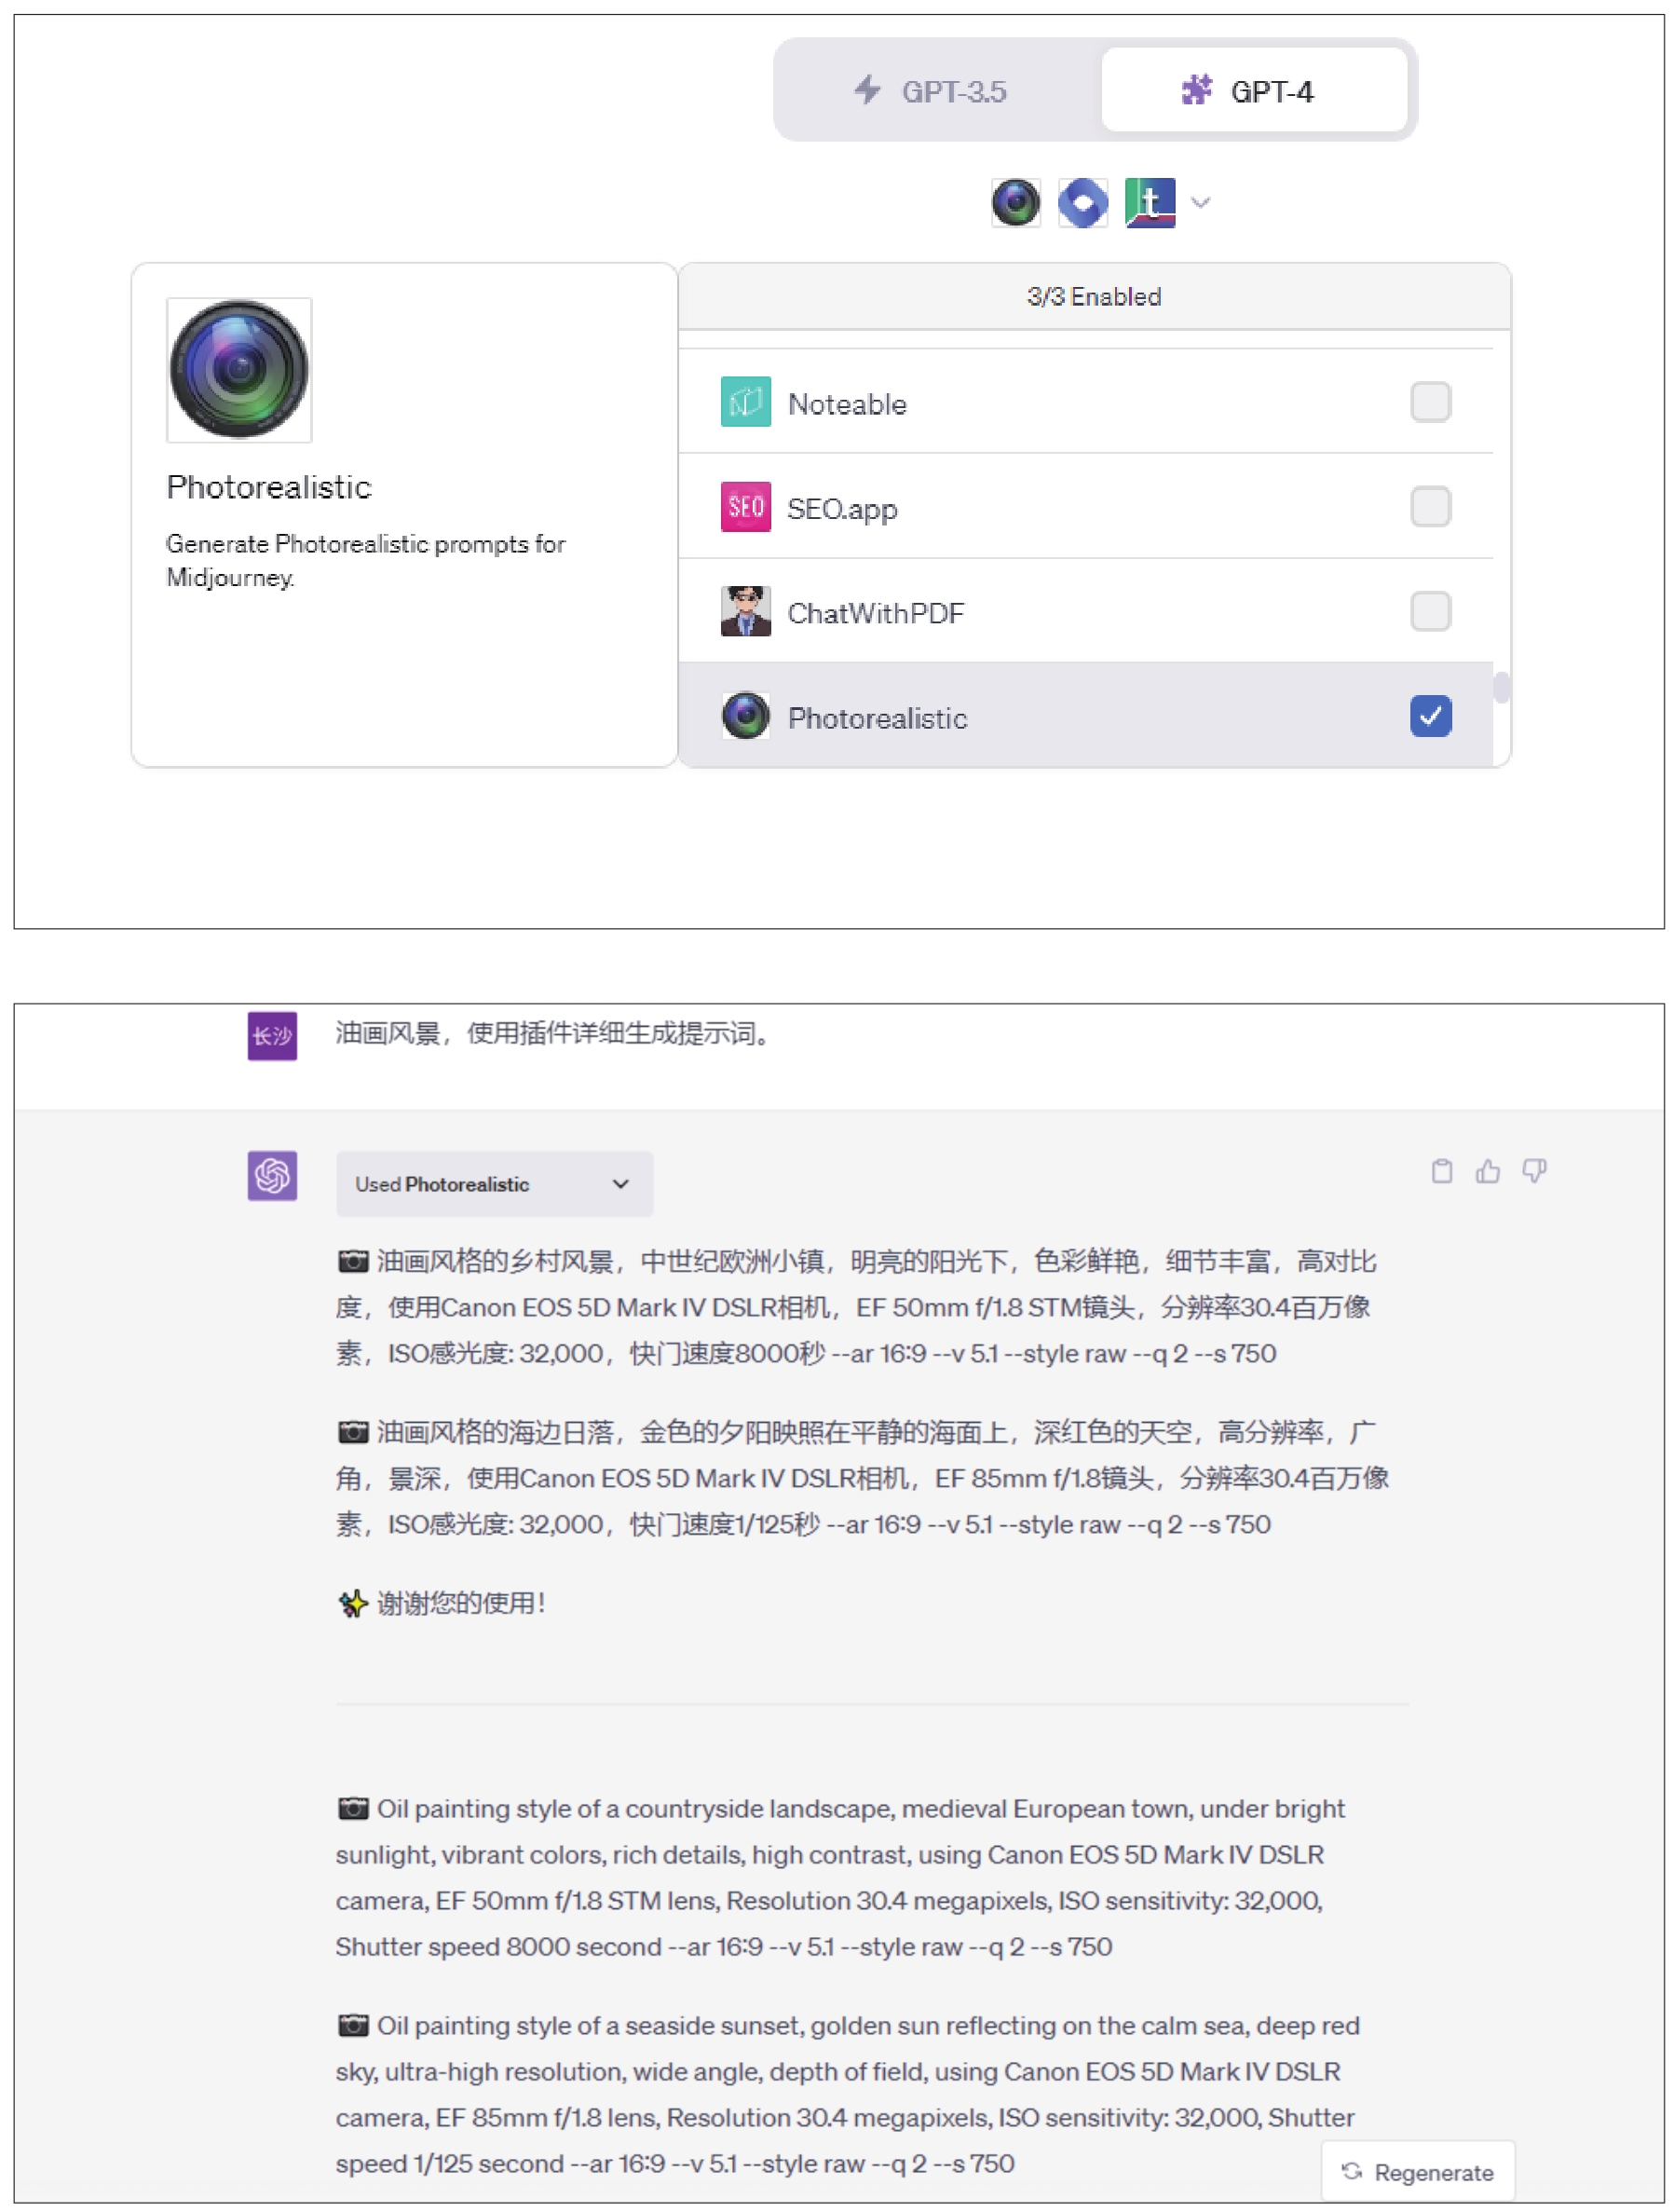Enable the Noteable plugin checkbox

tap(1430, 402)
